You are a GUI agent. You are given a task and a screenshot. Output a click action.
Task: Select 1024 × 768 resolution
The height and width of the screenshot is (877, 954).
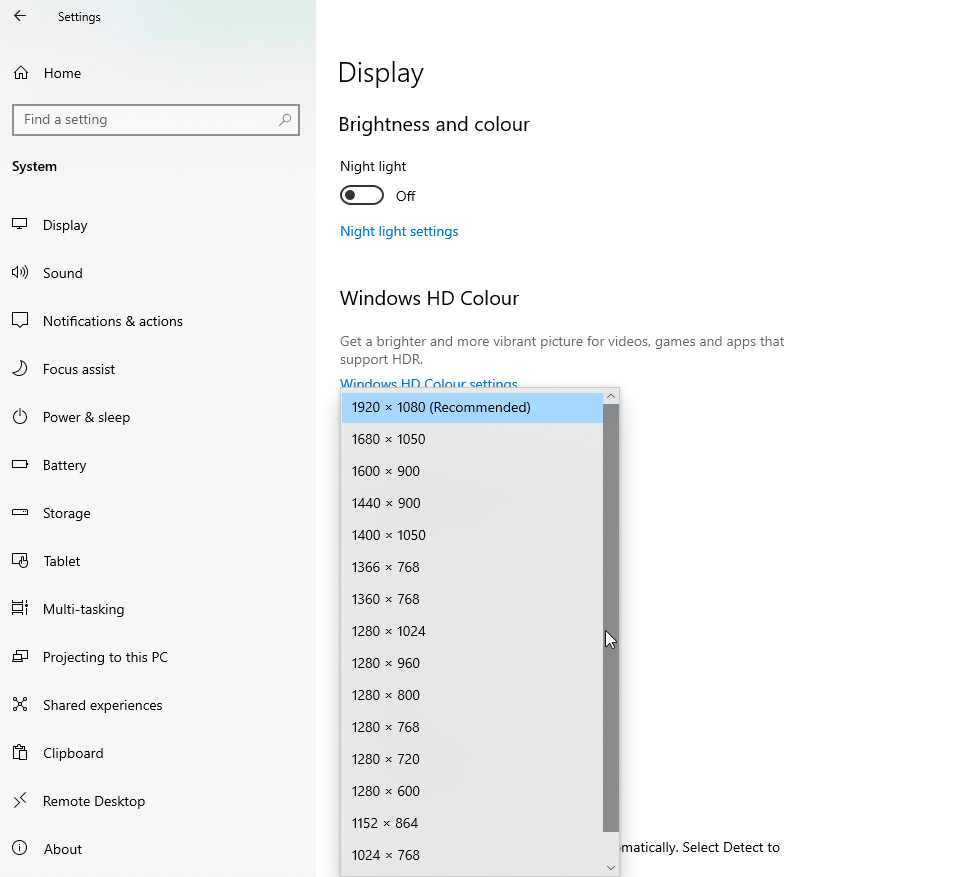click(472, 855)
